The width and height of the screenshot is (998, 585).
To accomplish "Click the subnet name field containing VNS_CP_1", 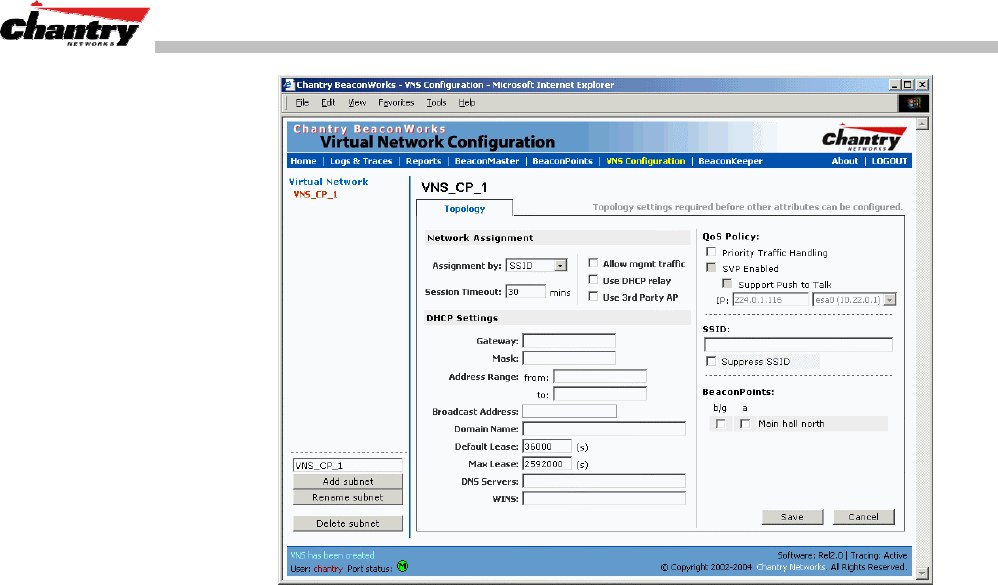I will tap(348, 465).
